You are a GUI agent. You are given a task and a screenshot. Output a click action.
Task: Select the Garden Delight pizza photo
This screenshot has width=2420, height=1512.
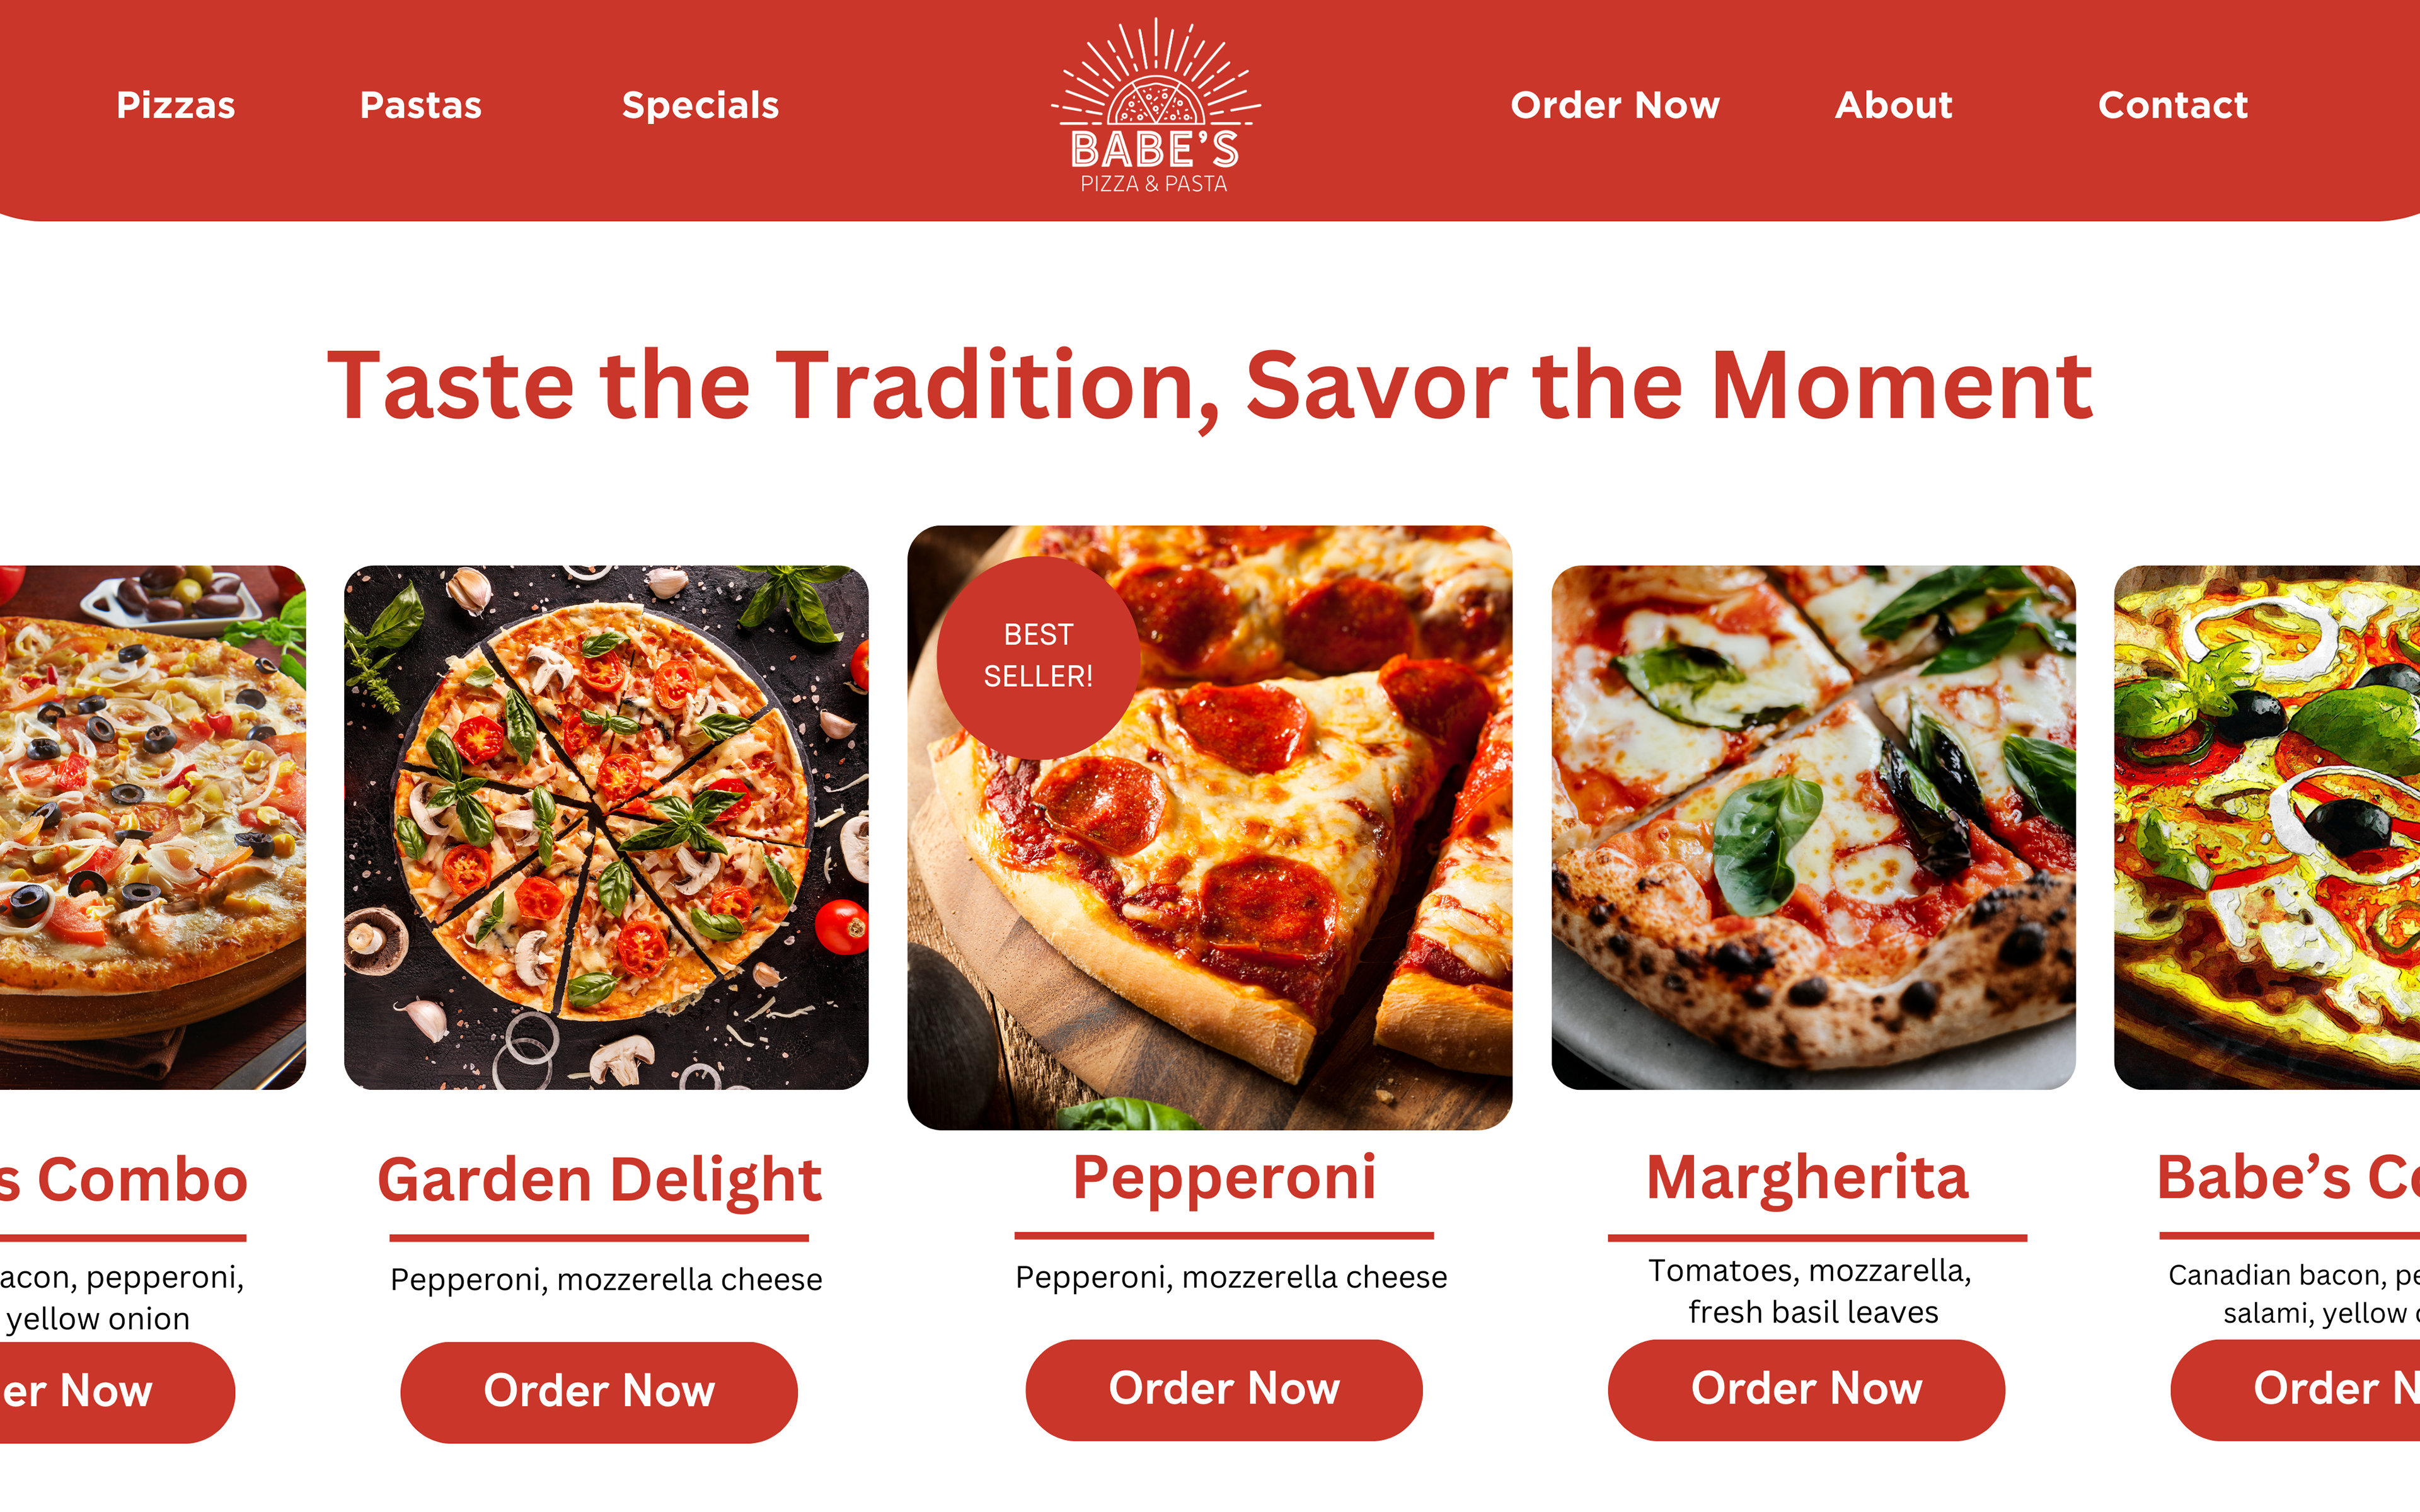[x=606, y=827]
